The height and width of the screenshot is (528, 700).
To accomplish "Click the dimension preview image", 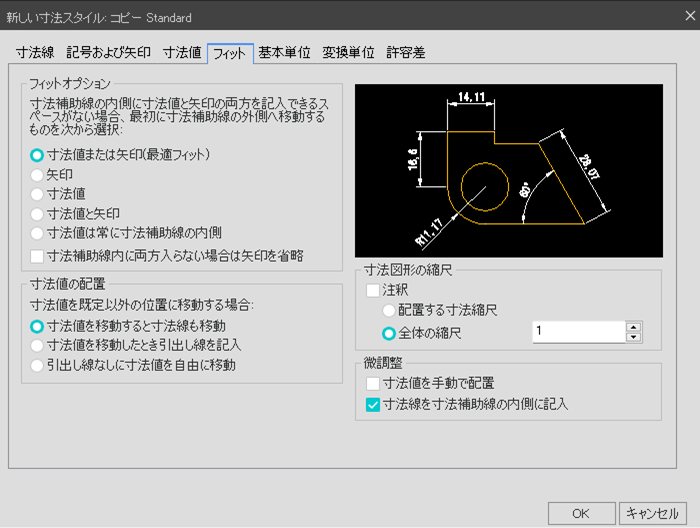I will coord(509,170).
